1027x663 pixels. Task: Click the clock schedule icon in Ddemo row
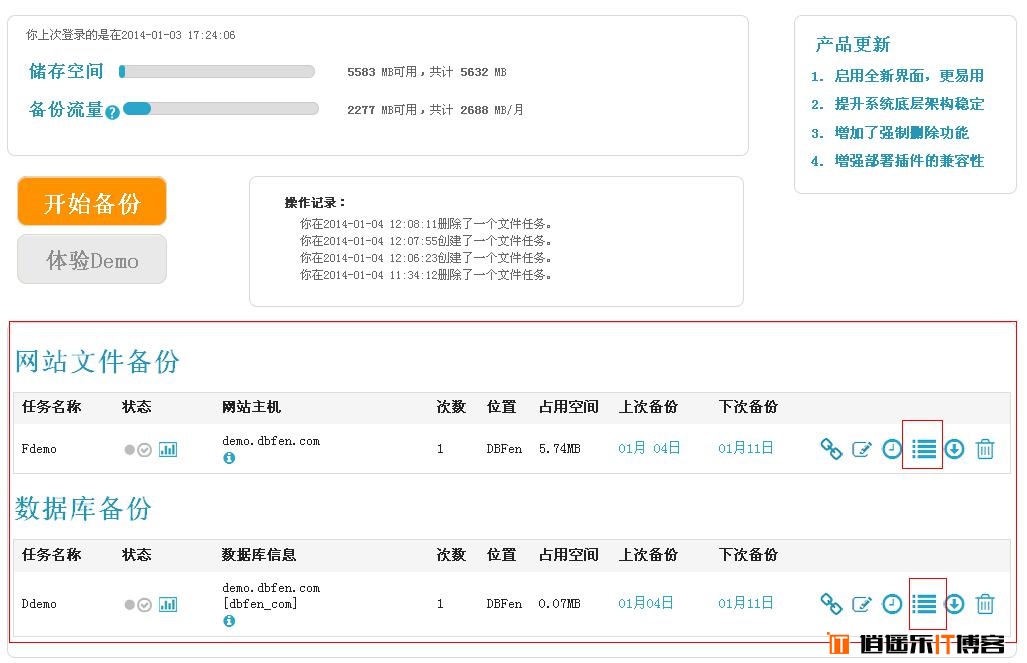click(892, 603)
